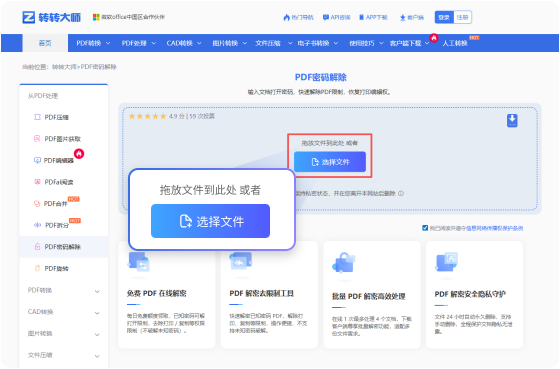Click the flame icon beside 热门导航
This screenshot has width=560, height=369.
pyautogui.click(x=286, y=17)
